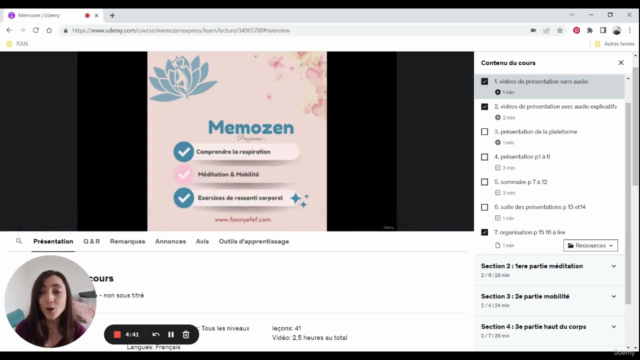The image size is (640, 360).
Task: Pause the screen recording
Action: (171, 335)
